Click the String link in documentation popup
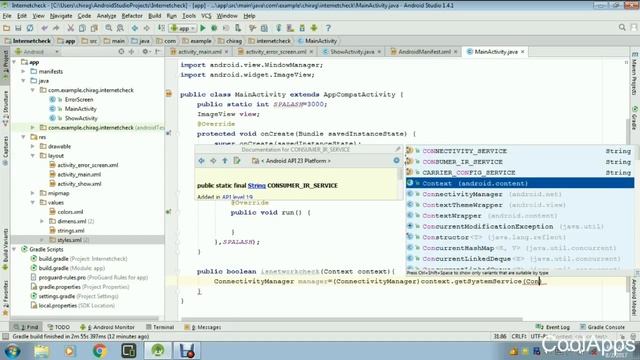The image size is (640, 360). pyautogui.click(x=256, y=185)
